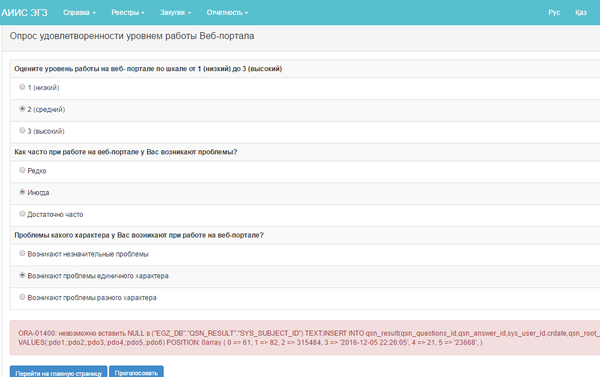This screenshot has height=377, width=600.
Task: Switch language to Қаз
Action: 580,13
